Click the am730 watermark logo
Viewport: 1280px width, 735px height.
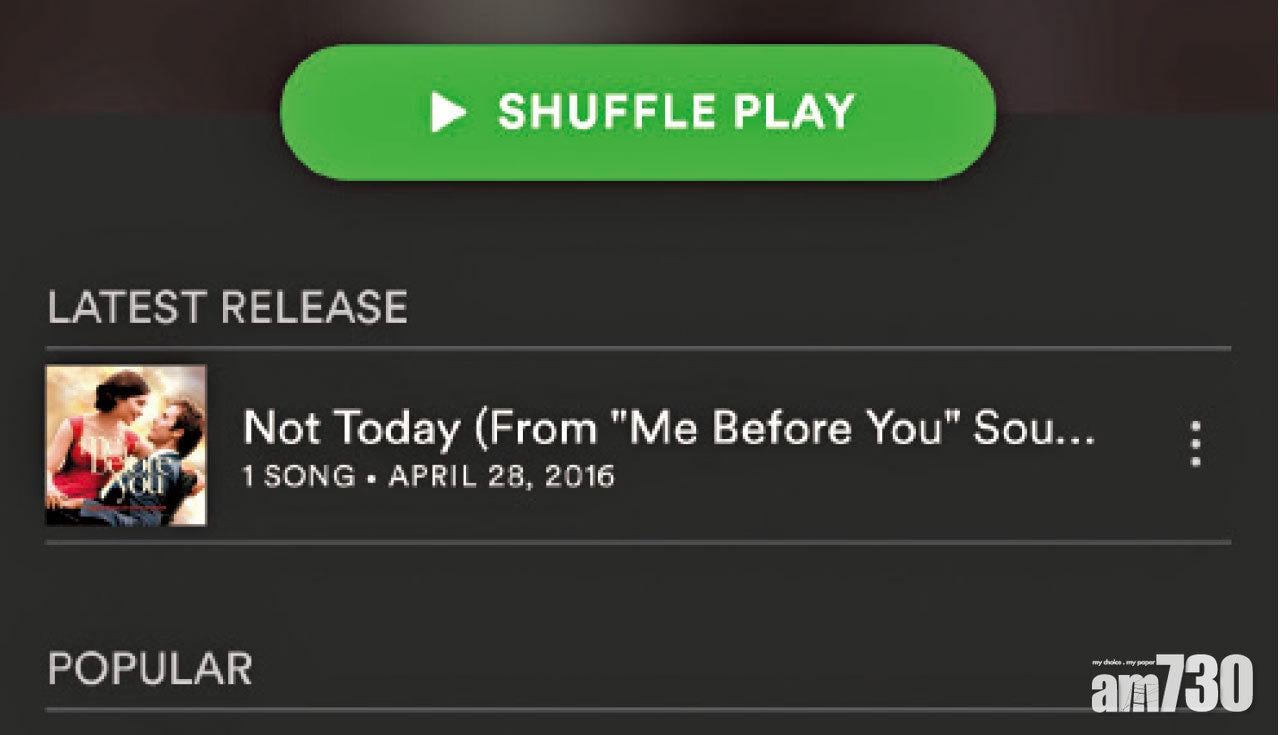[x=1171, y=685]
